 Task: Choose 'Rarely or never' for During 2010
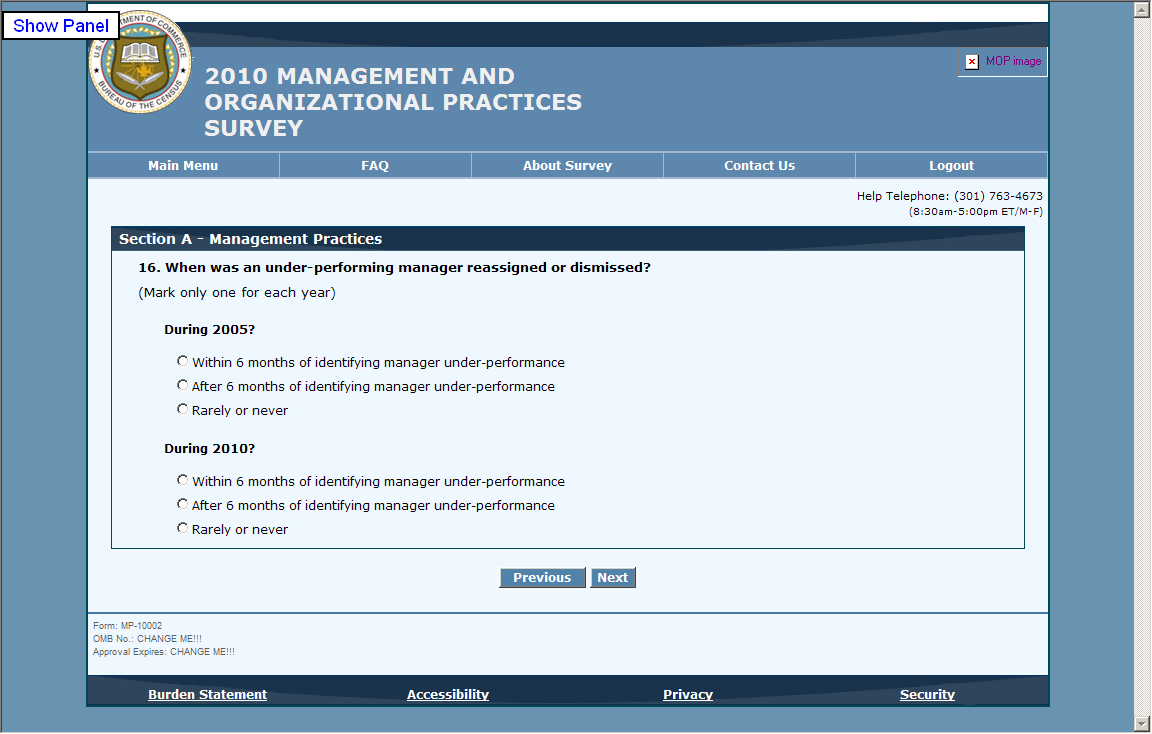(182, 528)
